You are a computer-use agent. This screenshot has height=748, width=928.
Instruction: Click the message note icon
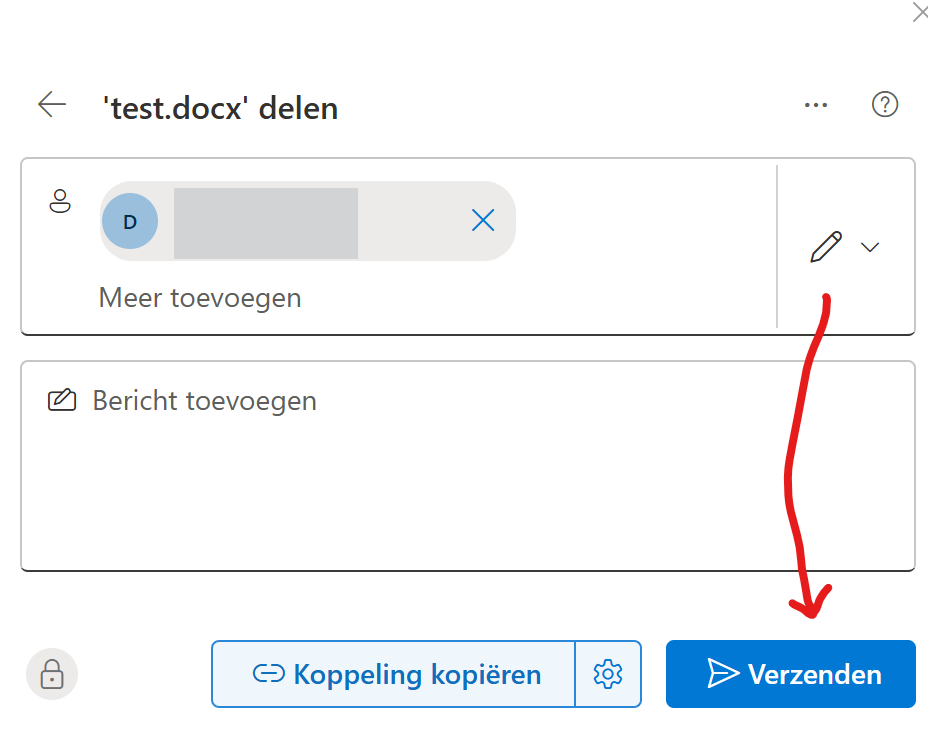click(x=62, y=401)
